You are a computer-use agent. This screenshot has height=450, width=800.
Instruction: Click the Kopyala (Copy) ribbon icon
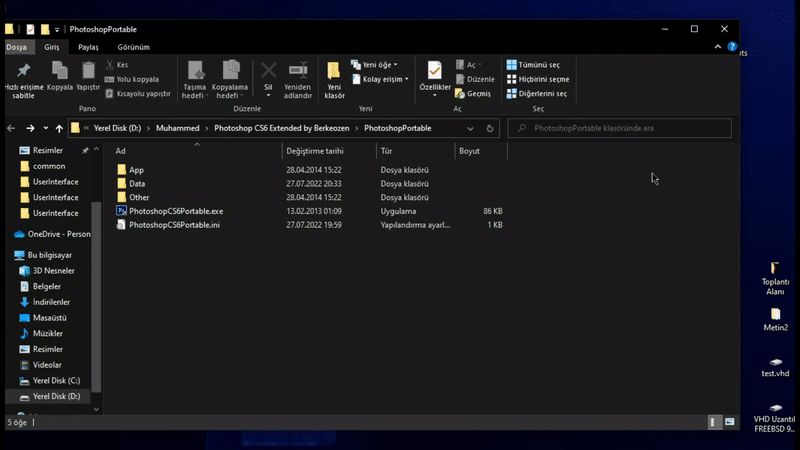pyautogui.click(x=60, y=72)
